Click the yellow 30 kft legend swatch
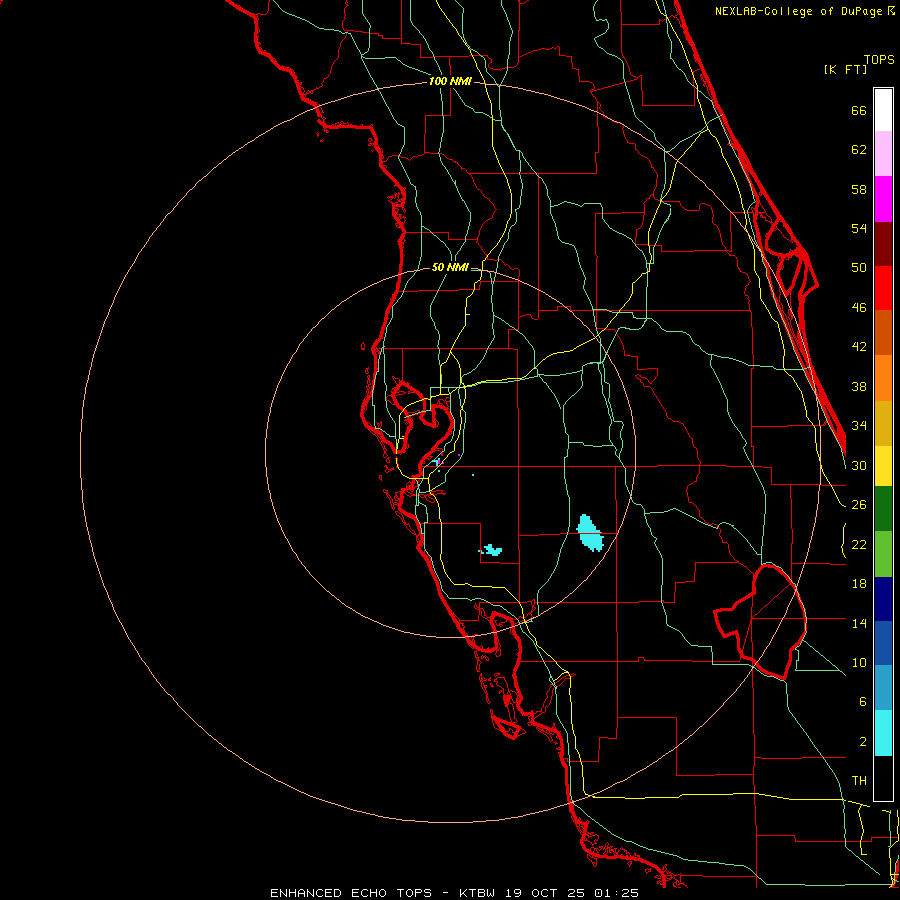 pyautogui.click(x=883, y=465)
